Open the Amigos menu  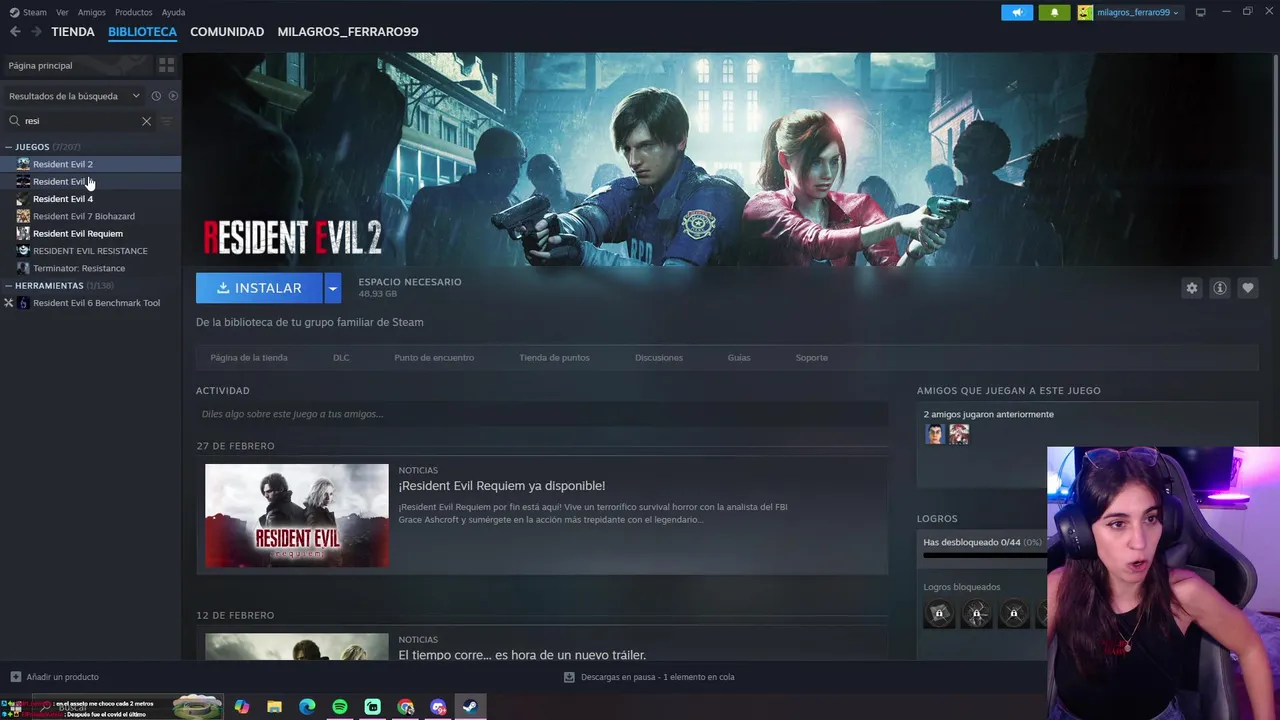tap(92, 12)
